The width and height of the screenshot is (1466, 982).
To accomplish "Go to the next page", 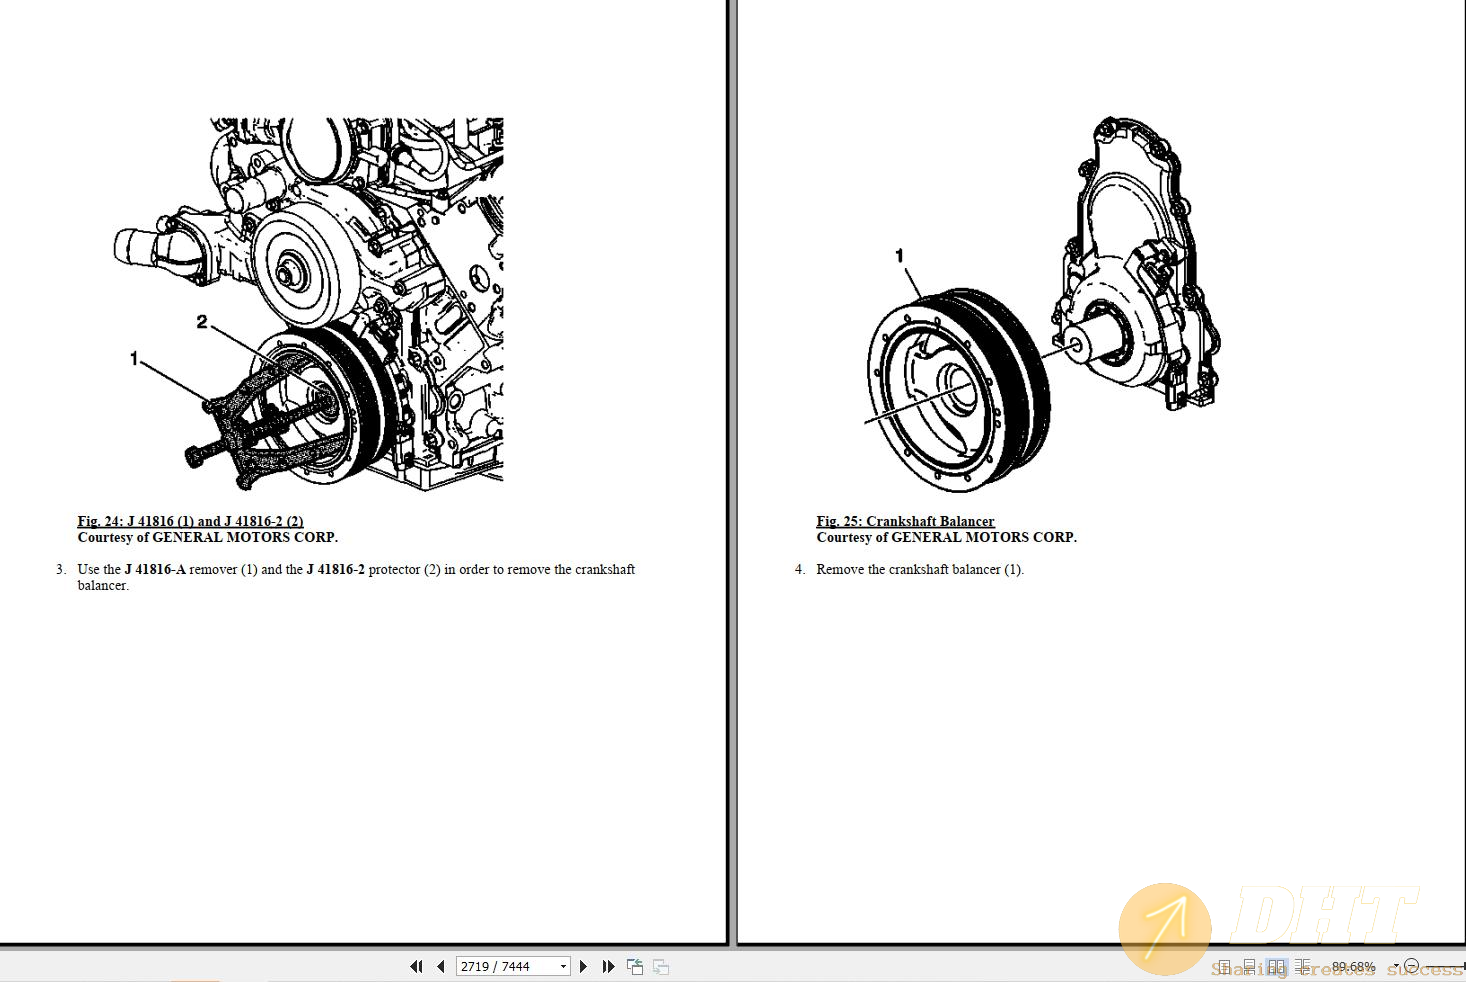I will click(583, 966).
